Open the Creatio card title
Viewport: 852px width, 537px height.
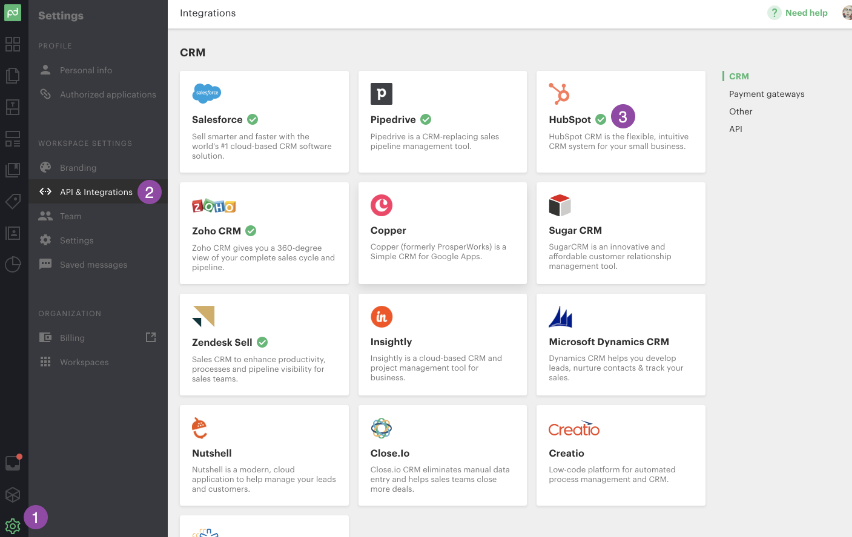(566, 453)
